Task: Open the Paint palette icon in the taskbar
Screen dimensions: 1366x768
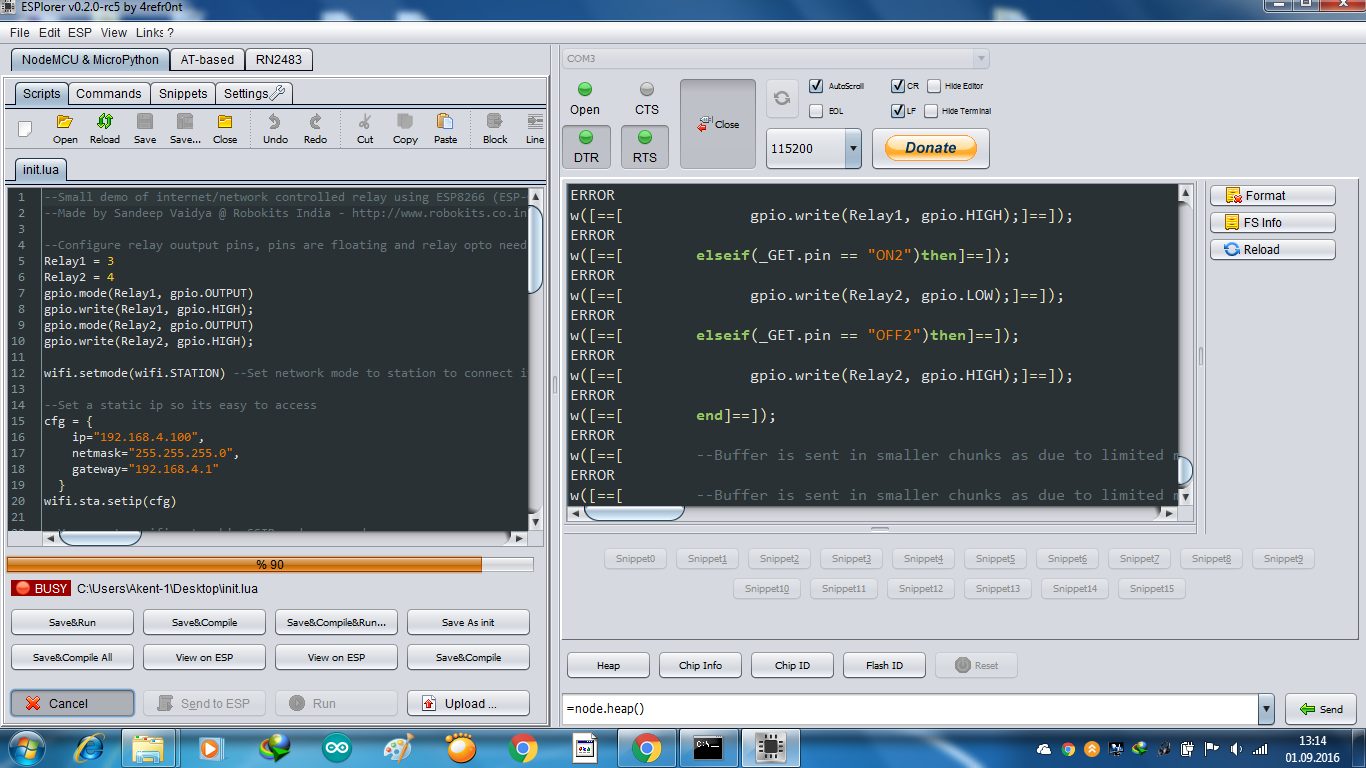Action: coord(399,747)
